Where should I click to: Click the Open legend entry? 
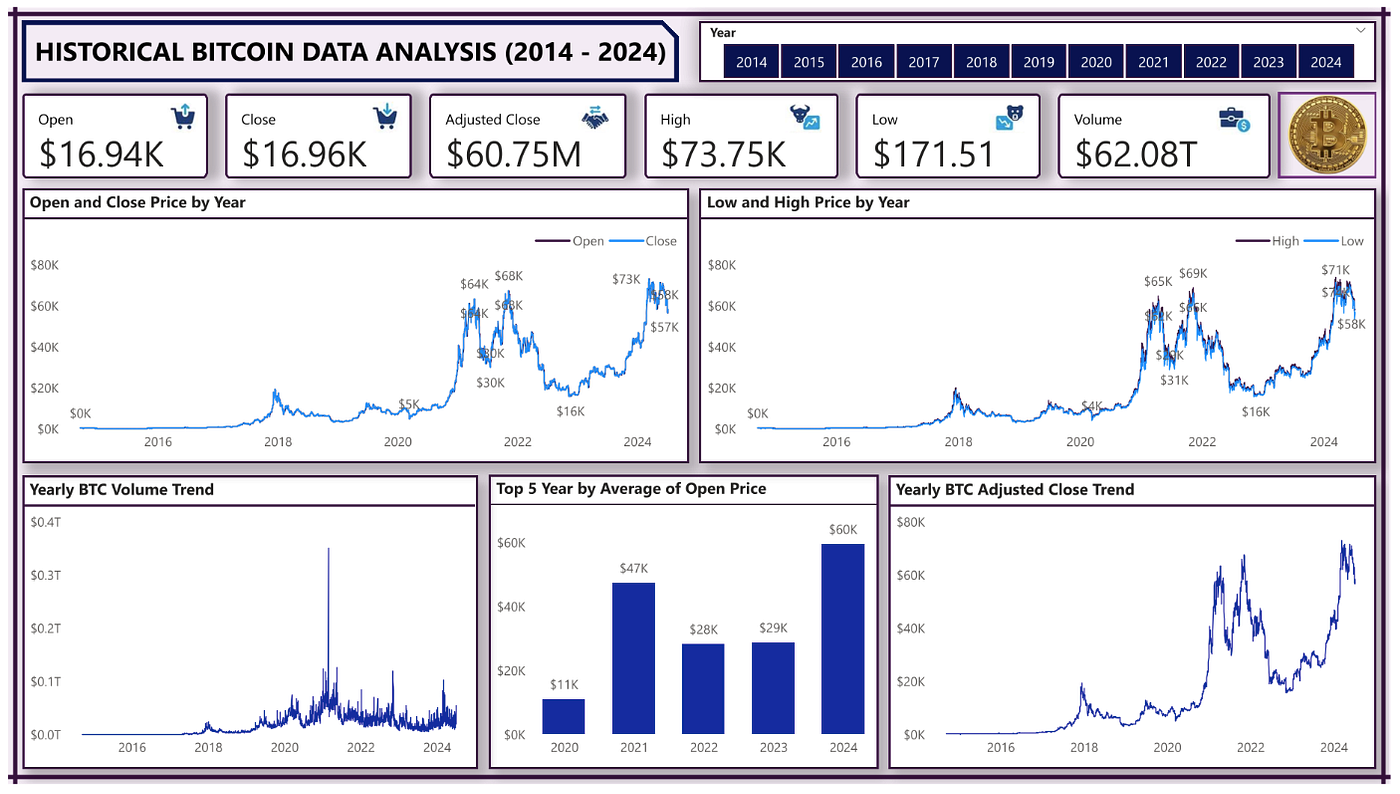pyautogui.click(x=570, y=241)
